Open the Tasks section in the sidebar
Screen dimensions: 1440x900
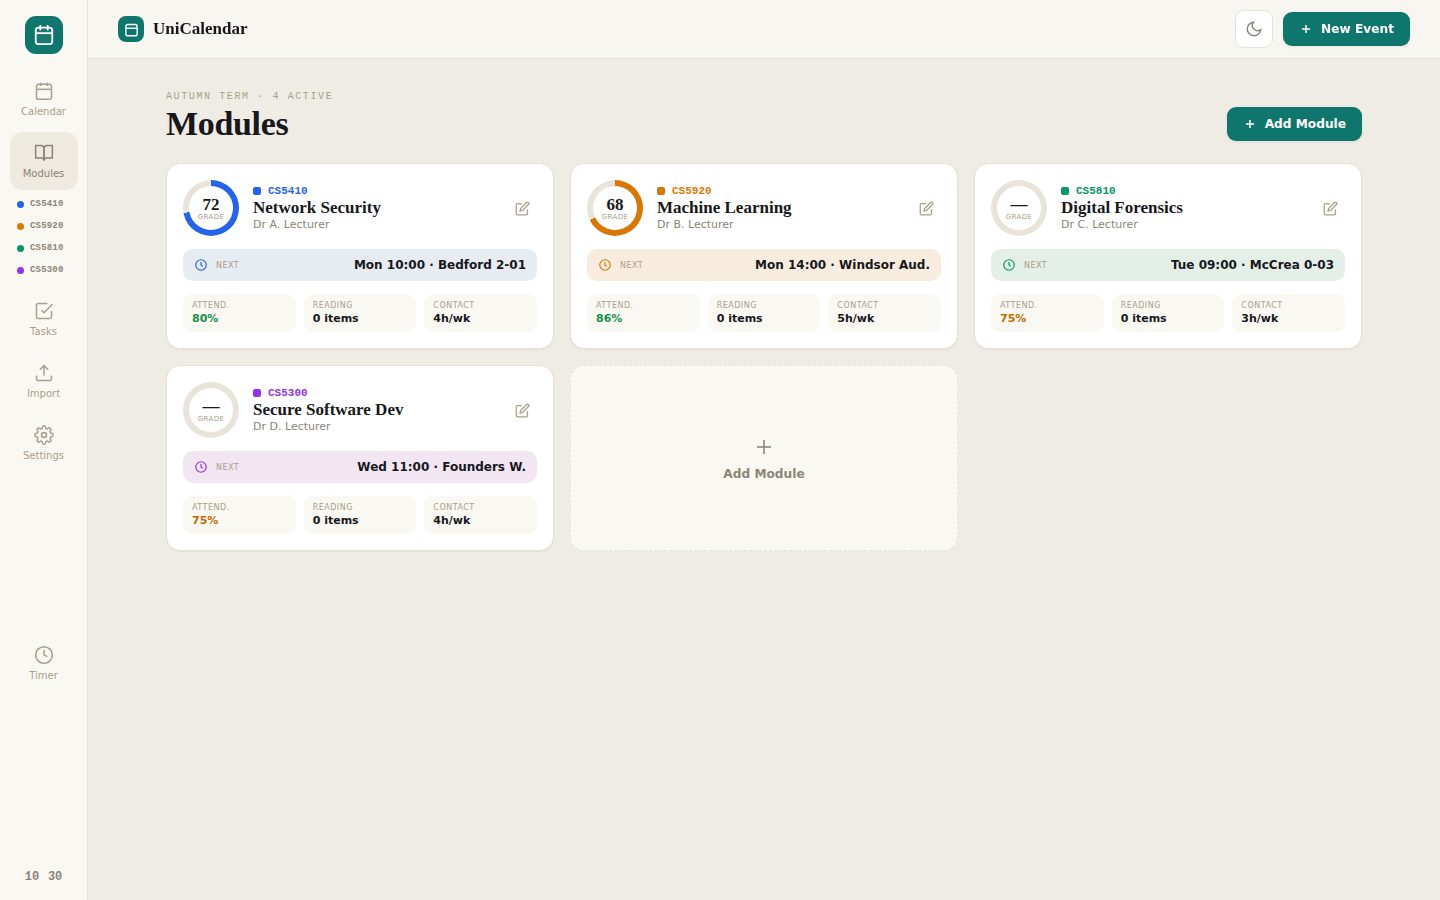44,319
